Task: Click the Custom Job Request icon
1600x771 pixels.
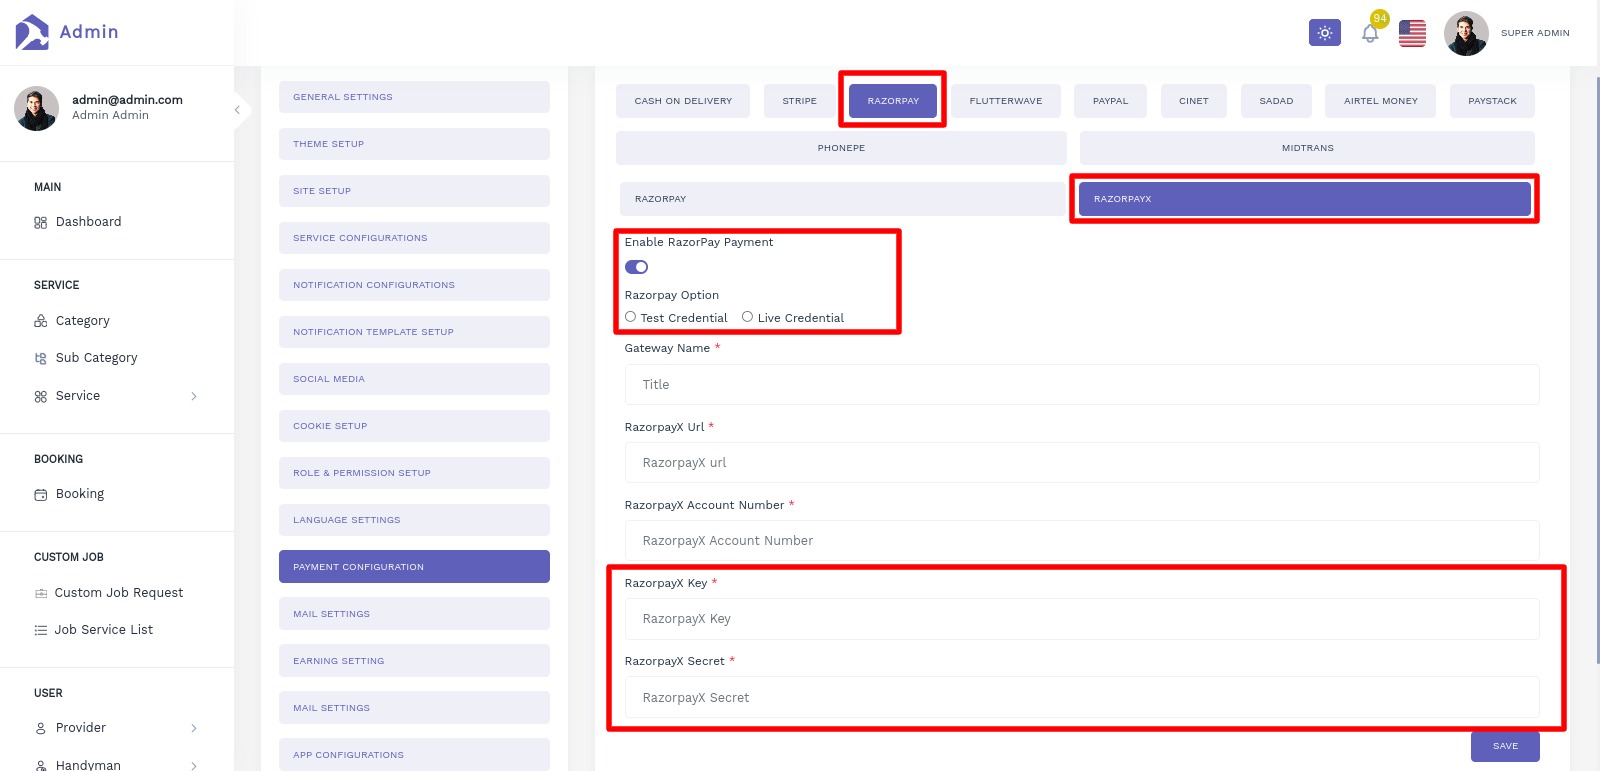Action: (x=41, y=594)
